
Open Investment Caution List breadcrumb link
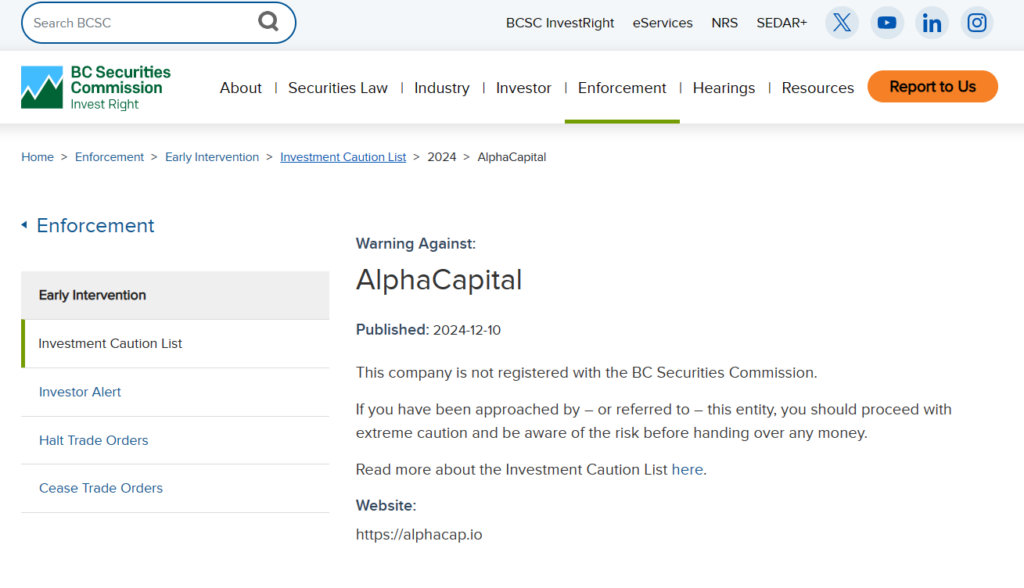pyautogui.click(x=343, y=157)
